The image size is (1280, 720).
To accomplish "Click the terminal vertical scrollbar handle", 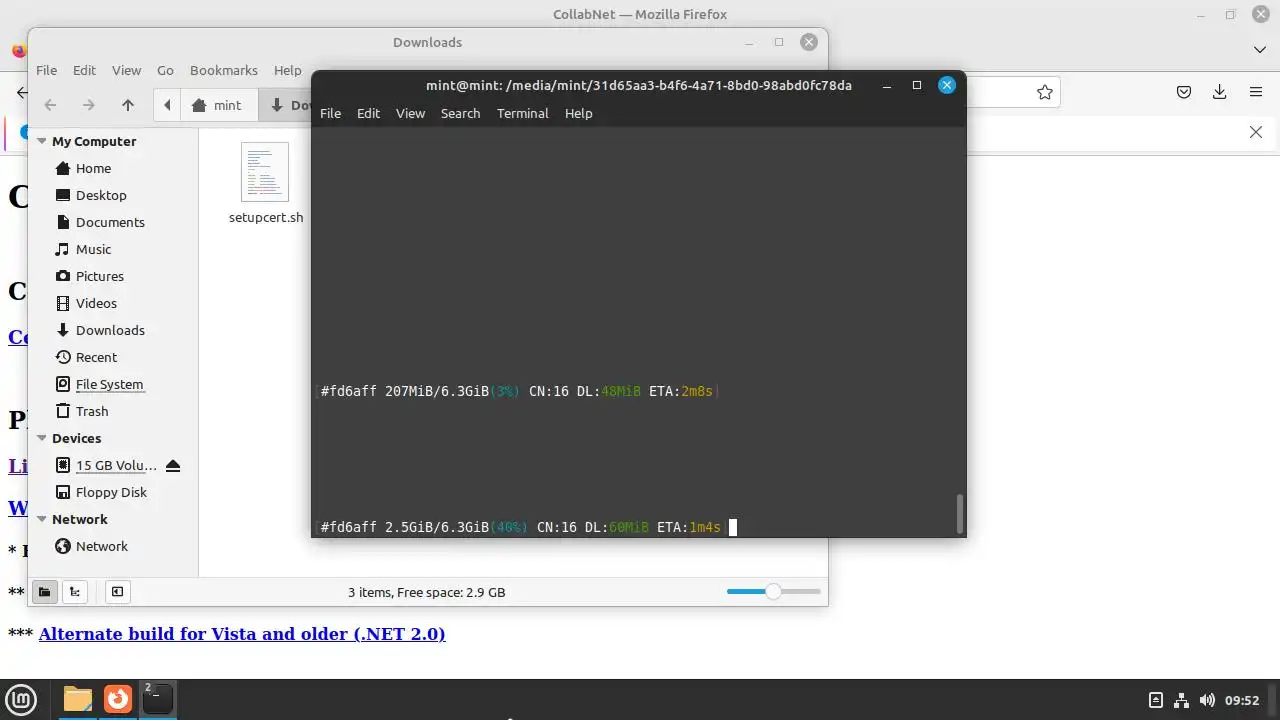I will pos(960,514).
